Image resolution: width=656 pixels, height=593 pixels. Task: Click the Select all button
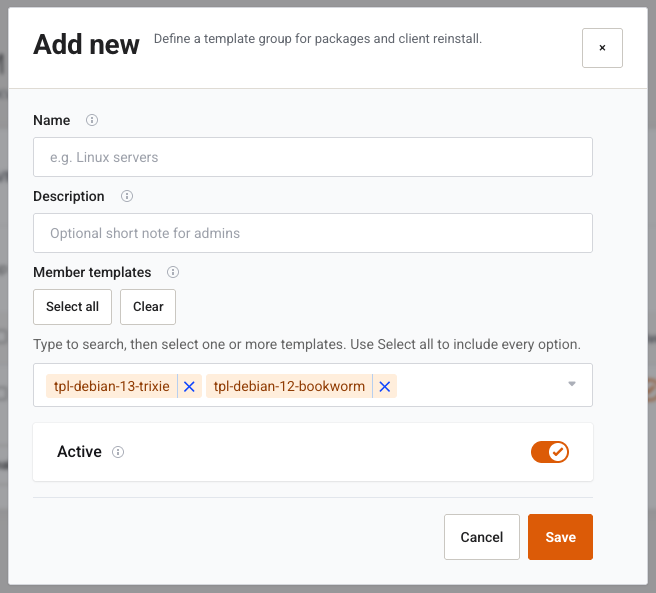pos(72,307)
